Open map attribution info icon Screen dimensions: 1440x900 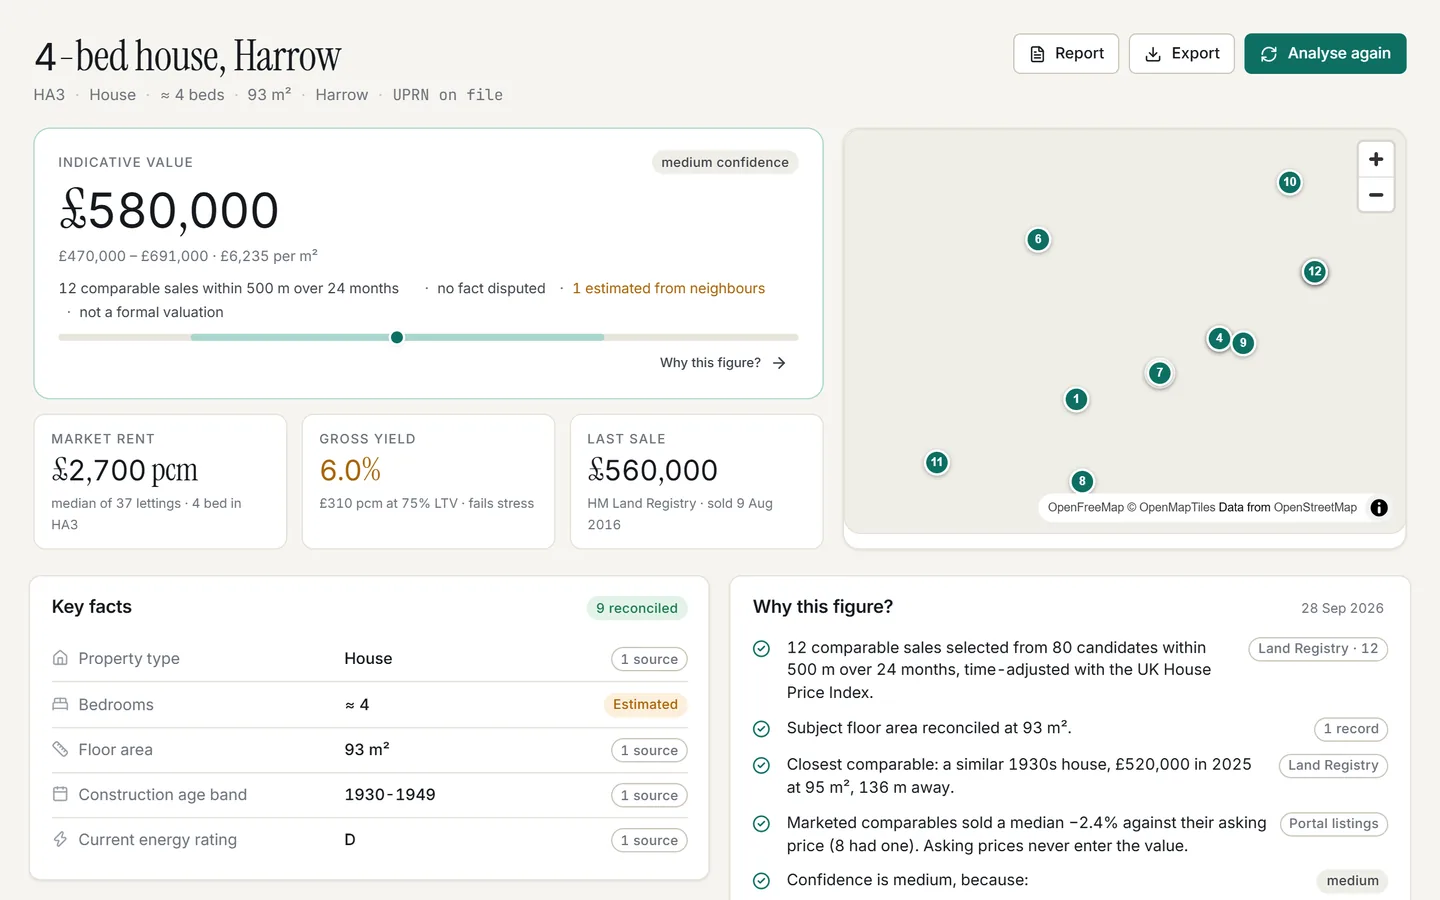1379,508
